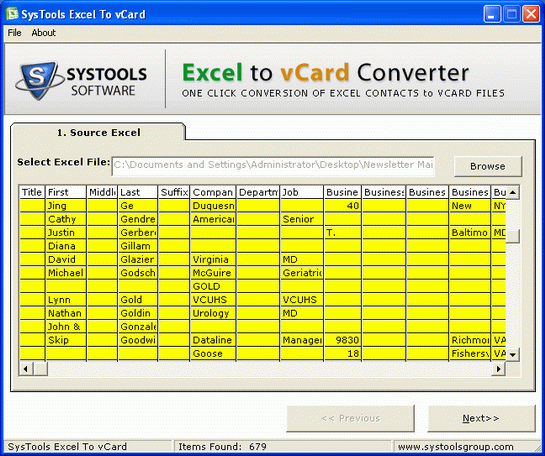Select the company cell Dataline
Image resolution: width=545 pixels, height=456 pixels.
pos(213,340)
